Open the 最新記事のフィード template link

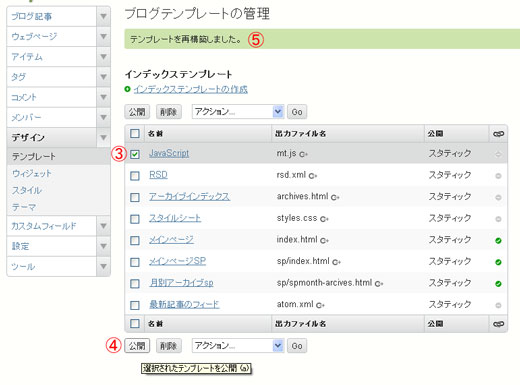tap(184, 304)
